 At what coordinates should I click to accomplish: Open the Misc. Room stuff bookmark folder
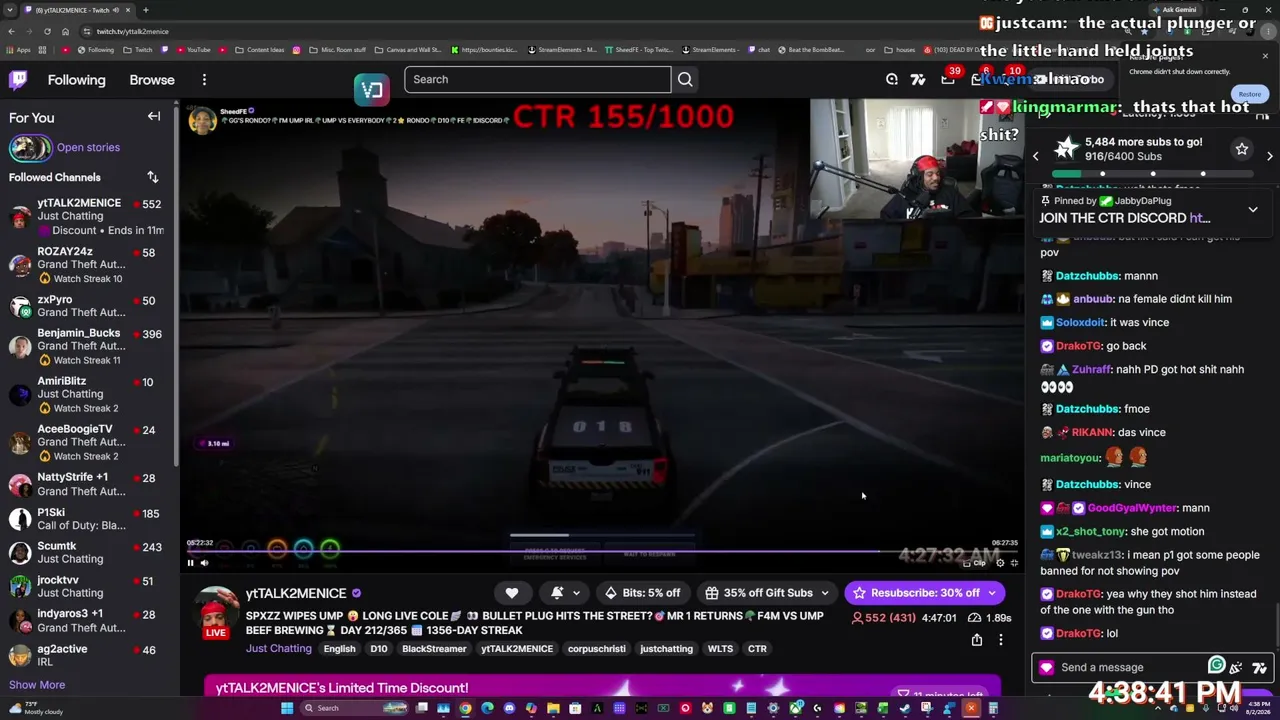tap(337, 50)
